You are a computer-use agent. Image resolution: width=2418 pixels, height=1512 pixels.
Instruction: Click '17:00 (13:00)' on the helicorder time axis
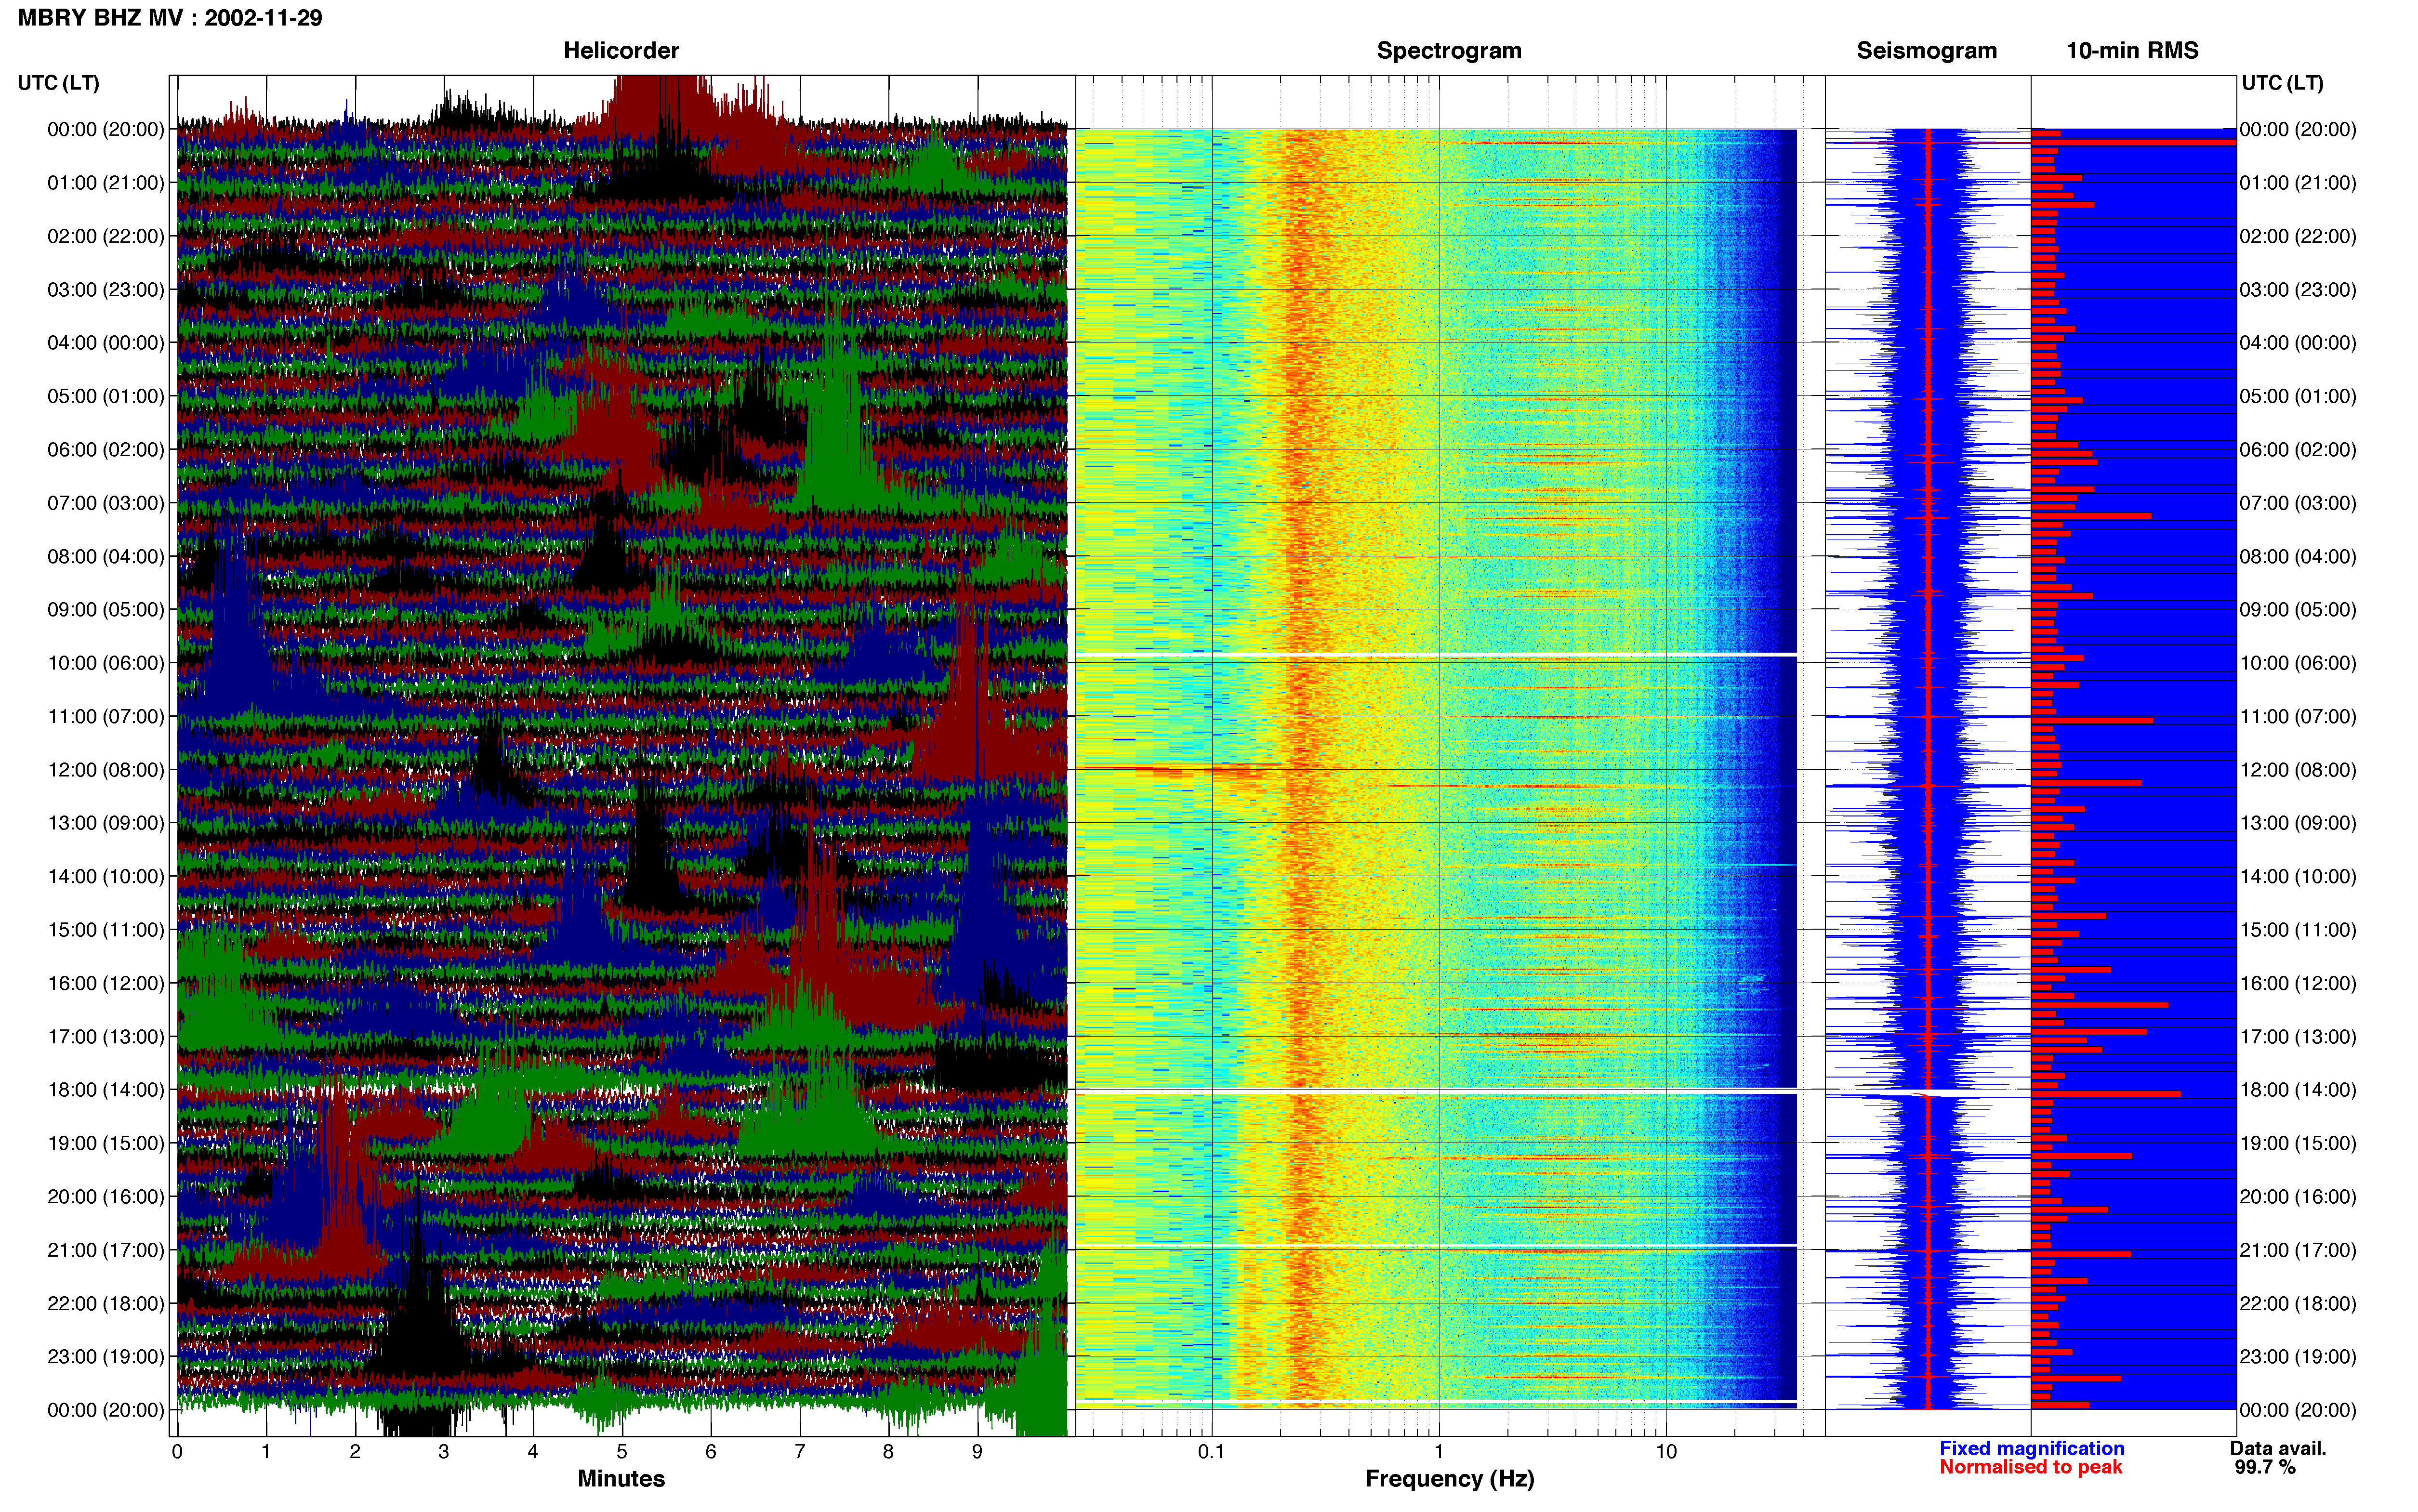click(106, 1036)
